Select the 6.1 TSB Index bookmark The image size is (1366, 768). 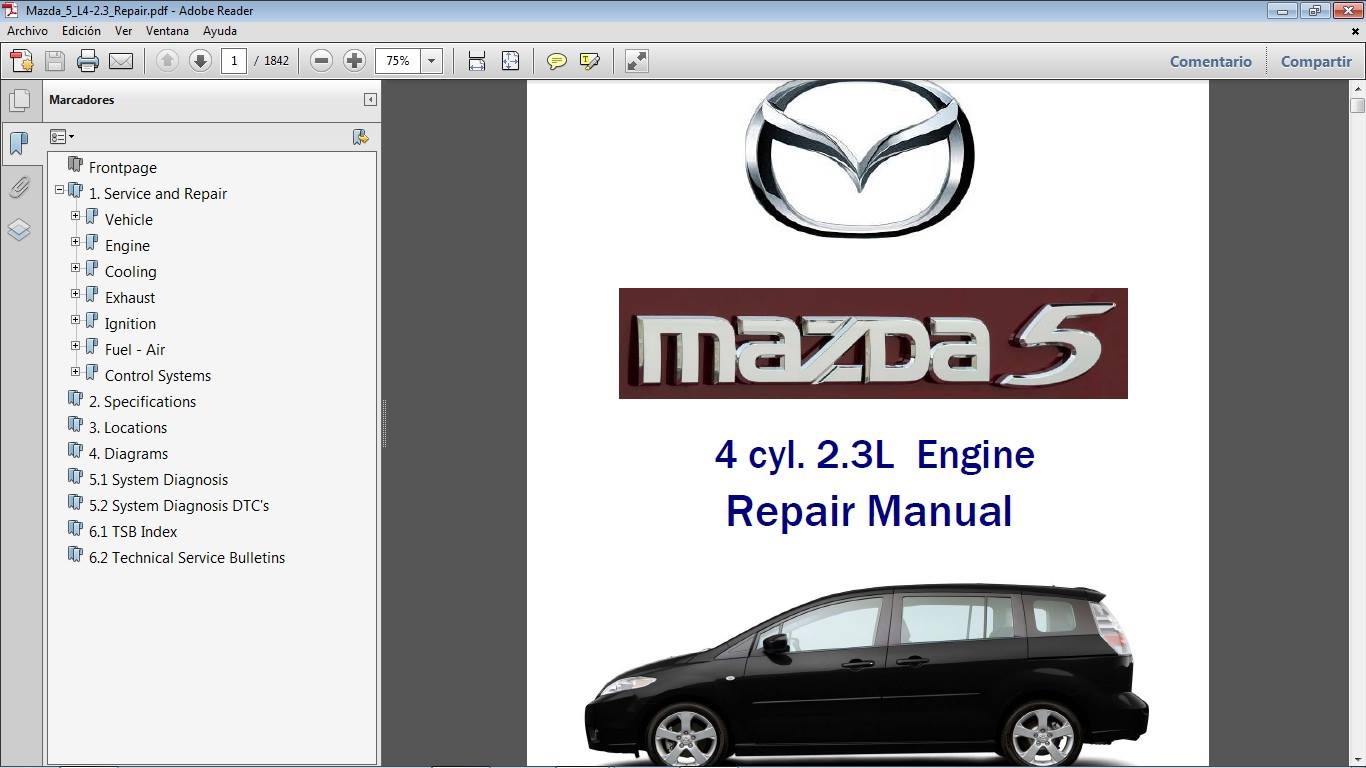pyautogui.click(x=133, y=532)
